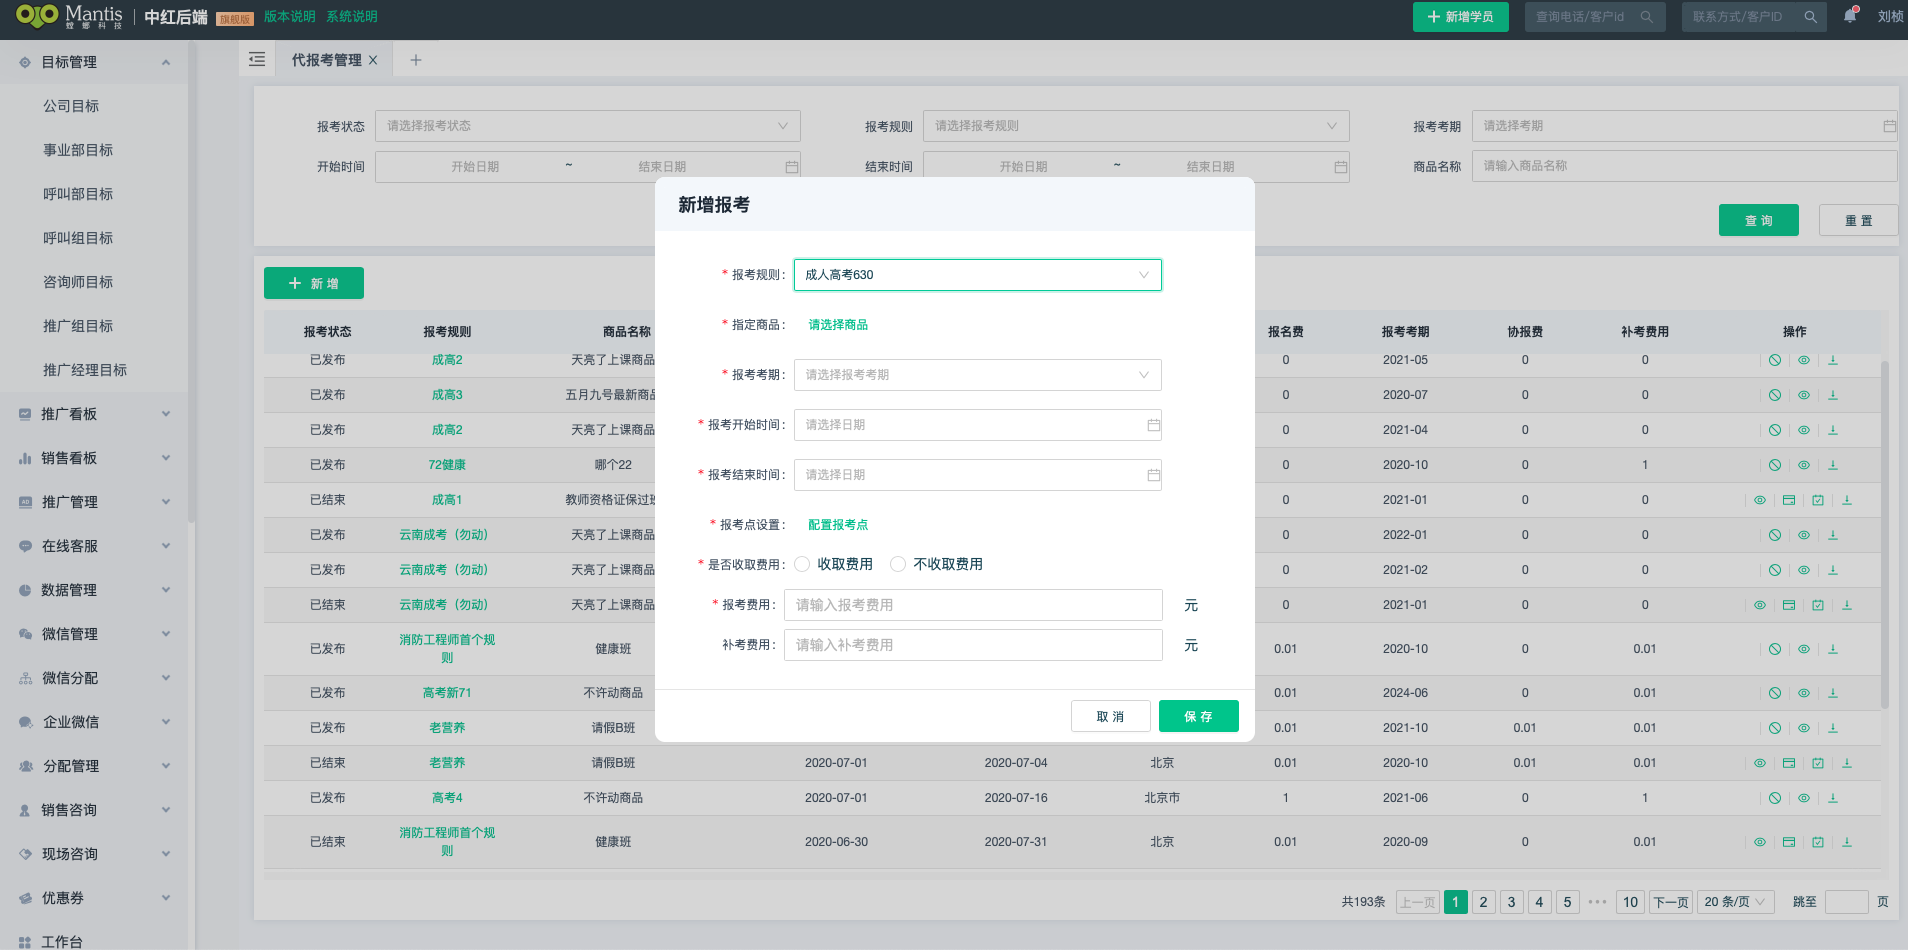The image size is (1908, 950).
Task: Expand 微信管理 sidebar menu
Action: coord(94,634)
